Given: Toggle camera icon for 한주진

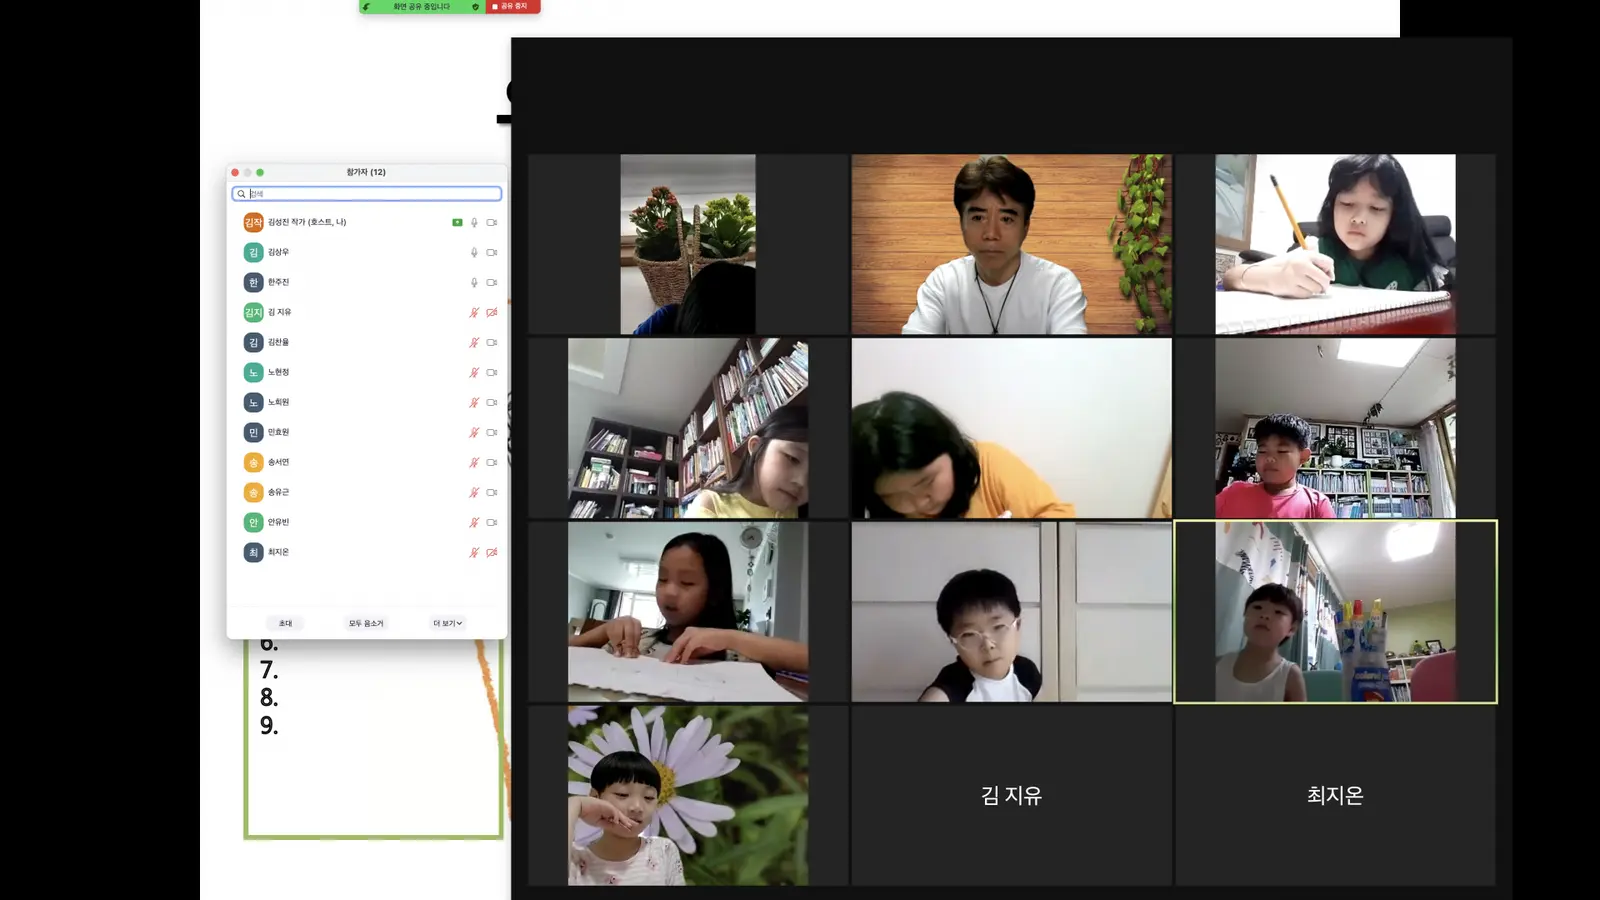Looking at the screenshot, I should pos(492,282).
